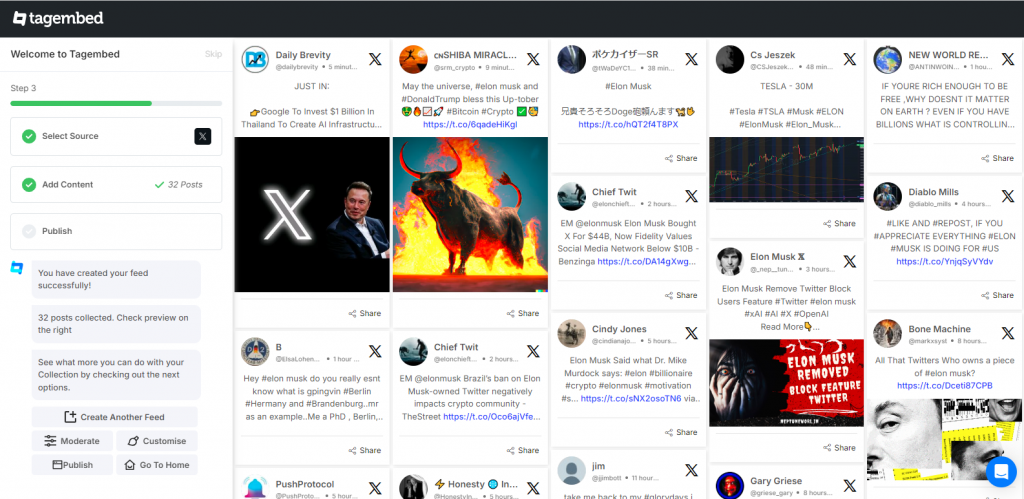Viewport: 1024px width, 499px height.
Task: Click Gary Griese profile avatar
Action: pos(729,485)
